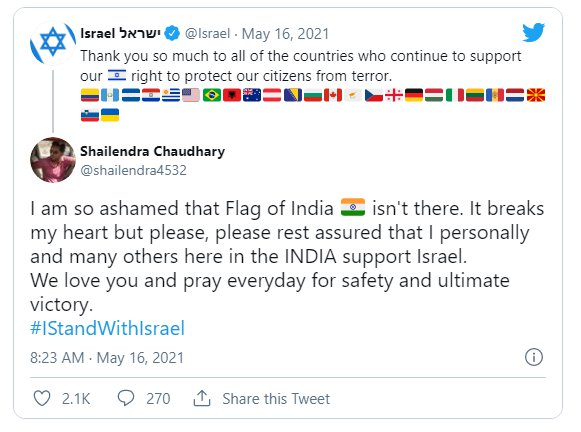
Task: Click the Canada flag emoji
Action: pos(332,95)
